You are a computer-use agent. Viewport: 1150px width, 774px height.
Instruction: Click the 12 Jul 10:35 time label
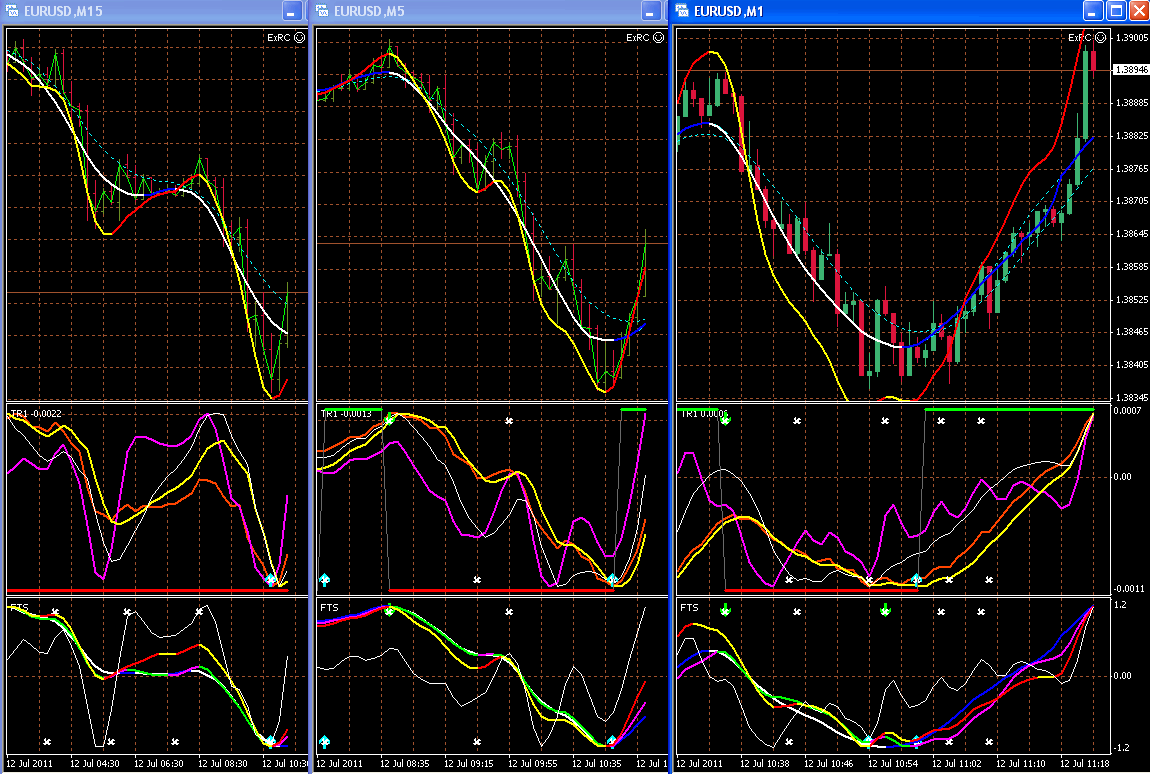click(x=596, y=764)
